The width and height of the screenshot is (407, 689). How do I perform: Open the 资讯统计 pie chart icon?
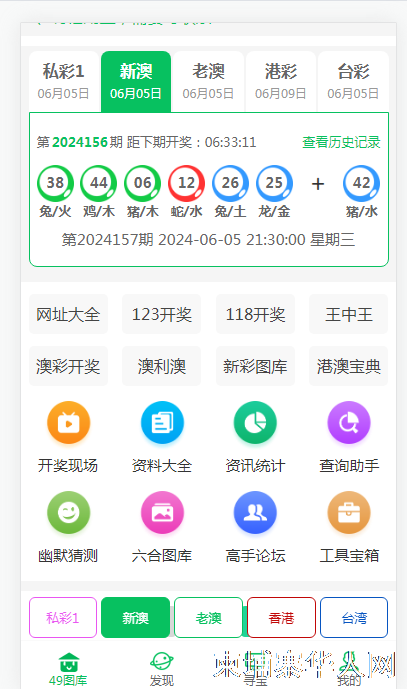click(255, 423)
